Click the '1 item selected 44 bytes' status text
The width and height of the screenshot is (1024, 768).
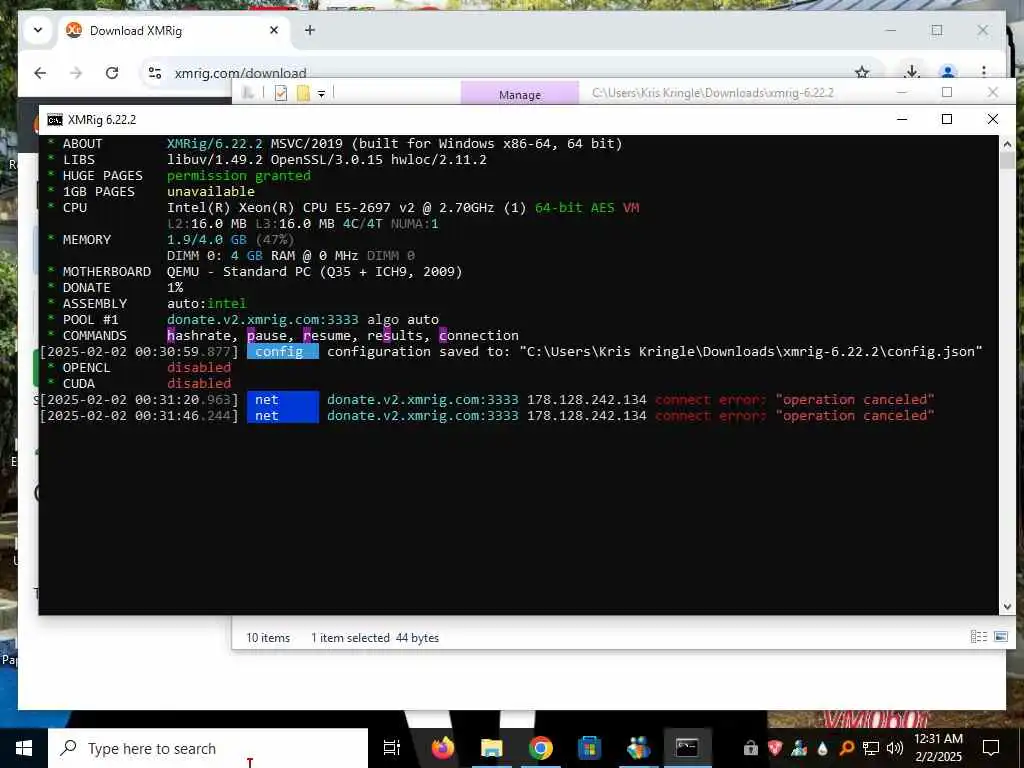pyautogui.click(x=375, y=637)
